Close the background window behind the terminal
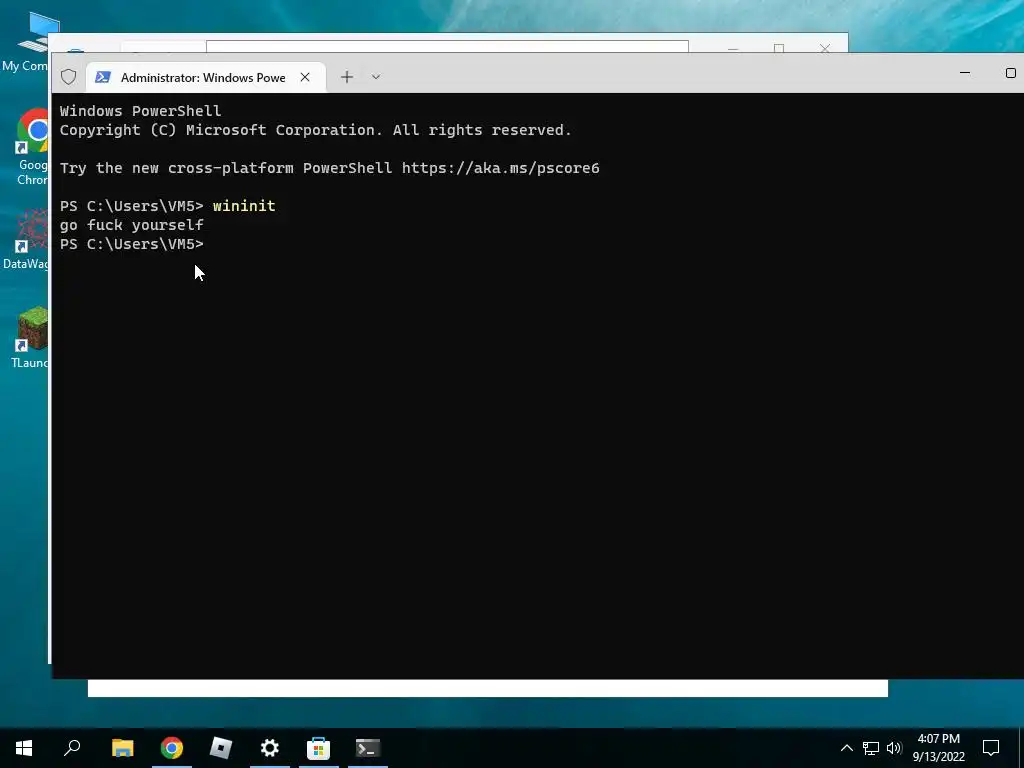 pyautogui.click(x=825, y=48)
